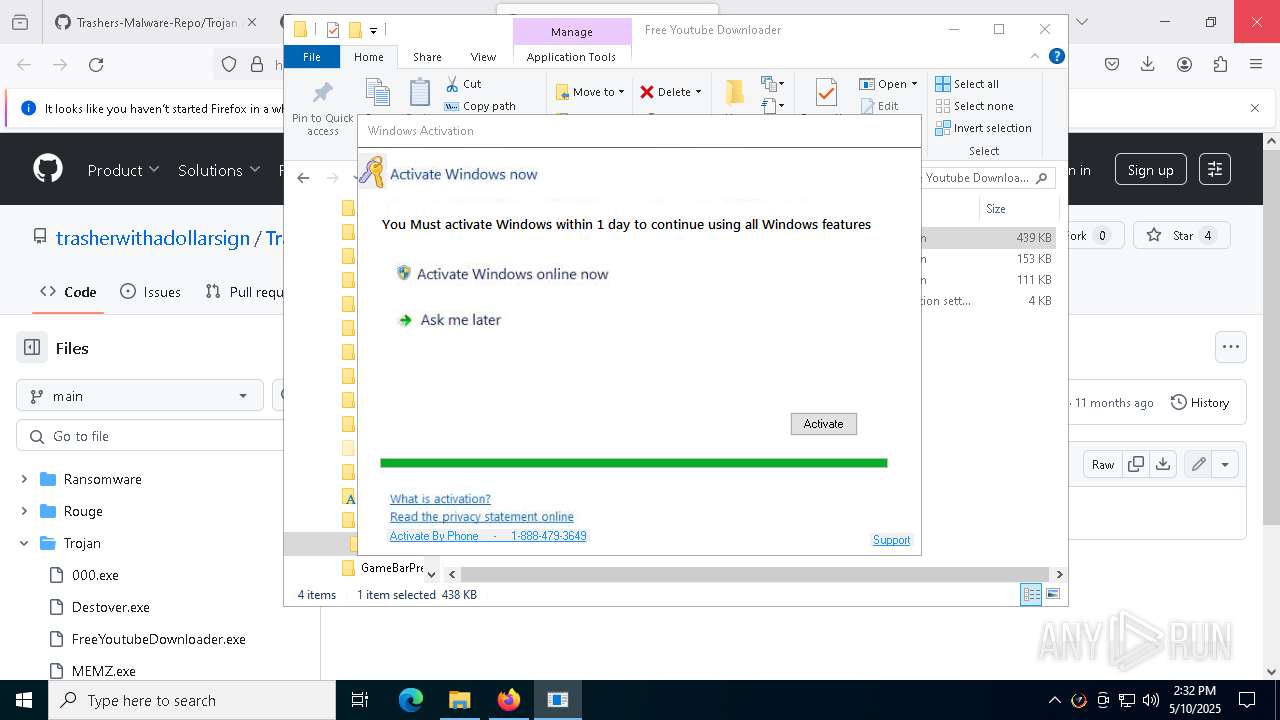Click the red Delete X icon
The height and width of the screenshot is (720, 1280).
(x=647, y=92)
